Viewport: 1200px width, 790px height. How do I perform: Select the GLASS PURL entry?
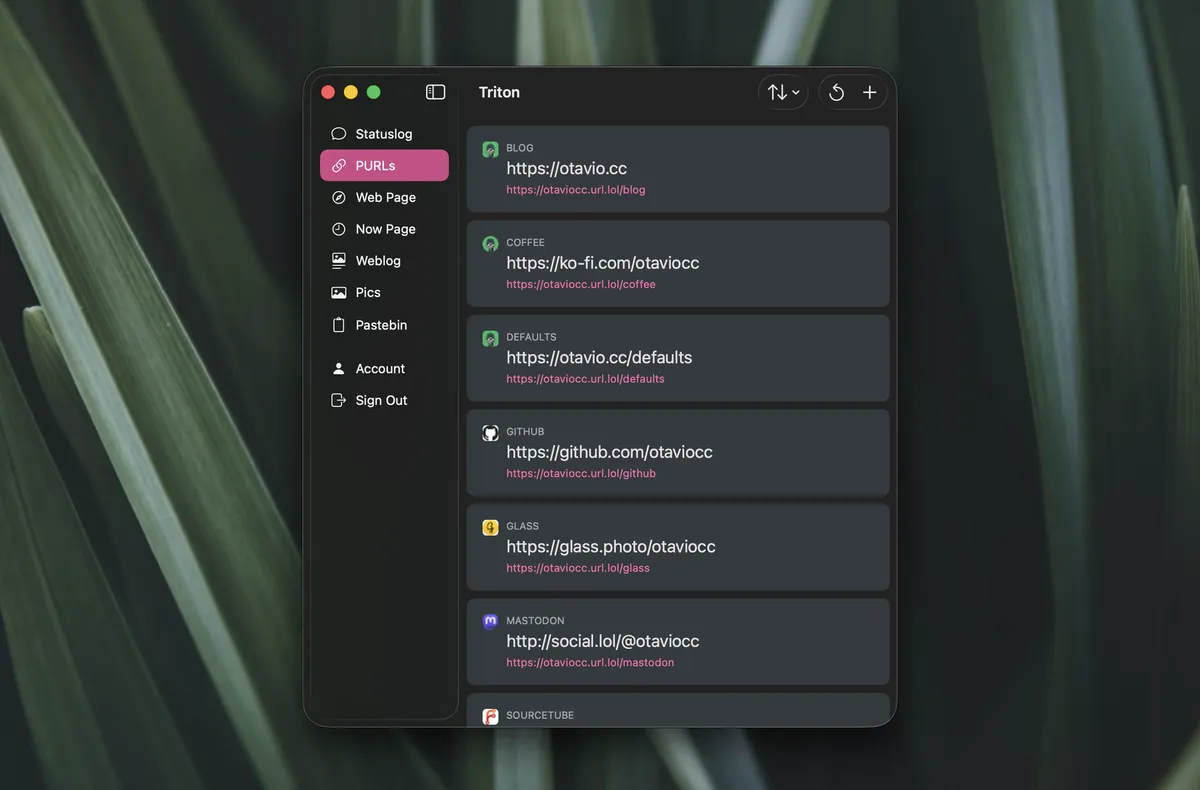(x=678, y=547)
